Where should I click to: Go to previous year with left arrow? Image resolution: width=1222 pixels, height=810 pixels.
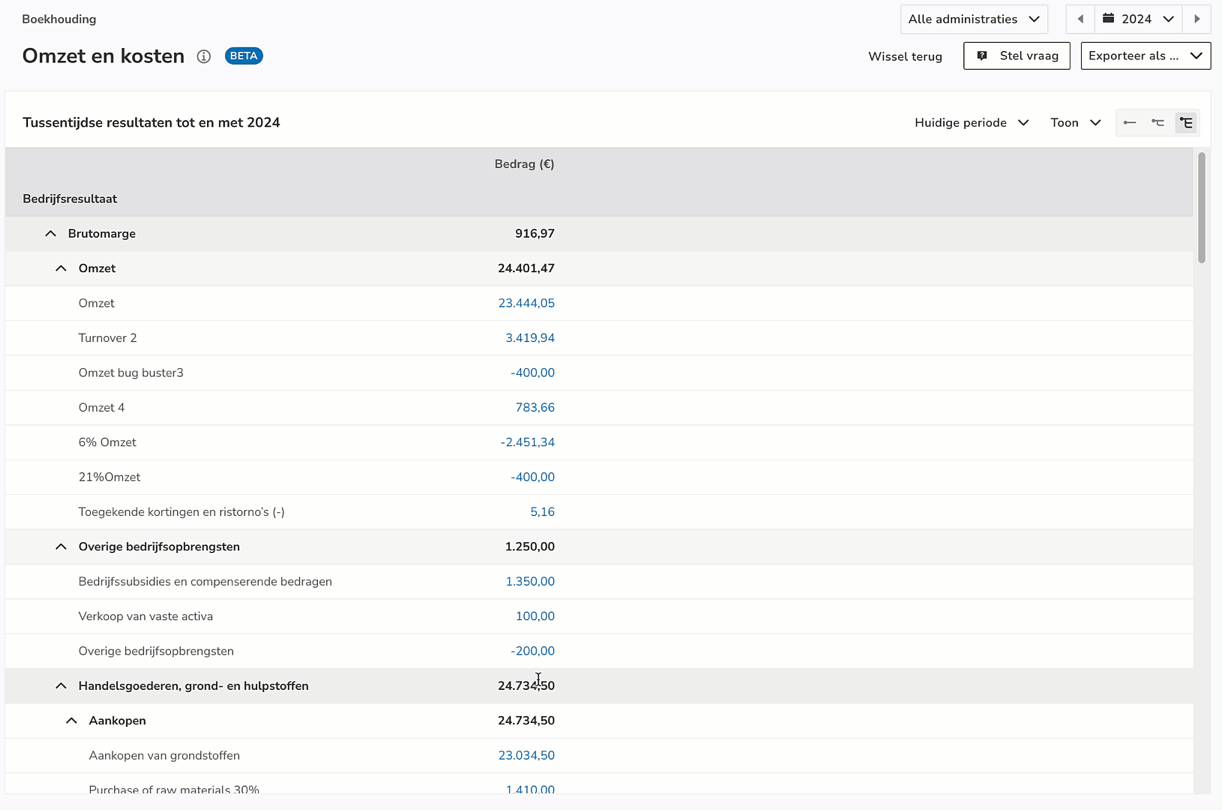pos(1080,19)
